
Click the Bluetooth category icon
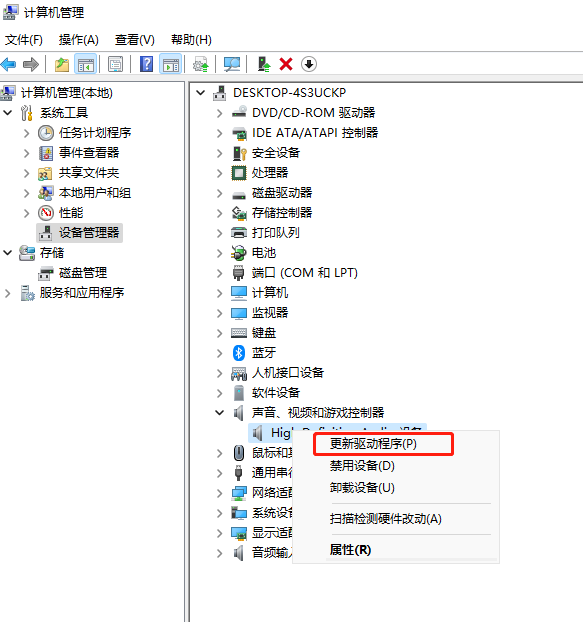pyautogui.click(x=238, y=353)
